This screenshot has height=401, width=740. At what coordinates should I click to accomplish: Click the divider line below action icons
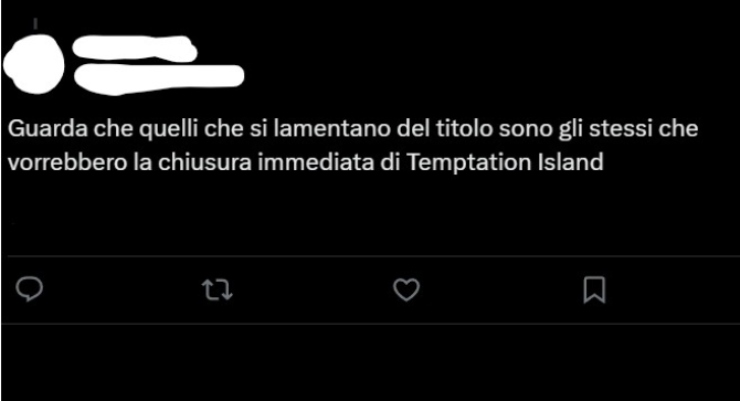point(370,324)
